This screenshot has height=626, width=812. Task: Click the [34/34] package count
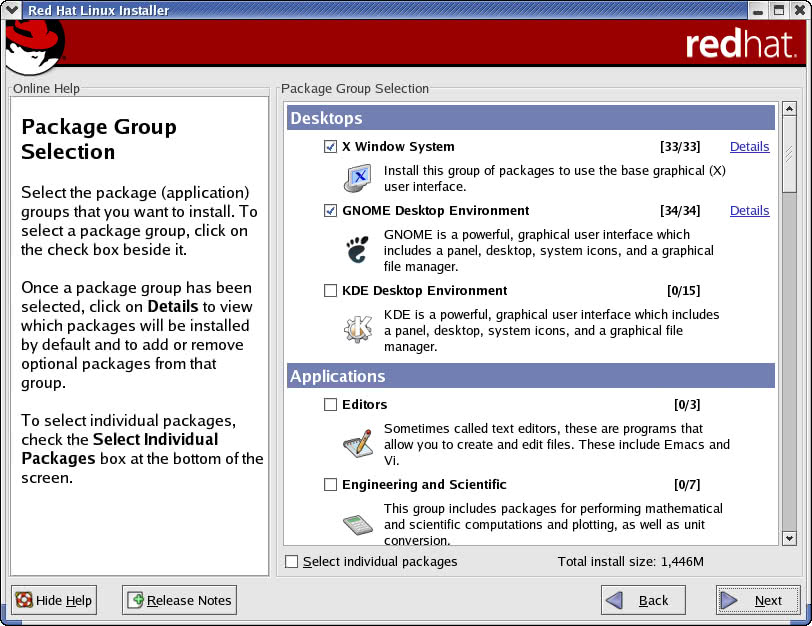coord(680,211)
